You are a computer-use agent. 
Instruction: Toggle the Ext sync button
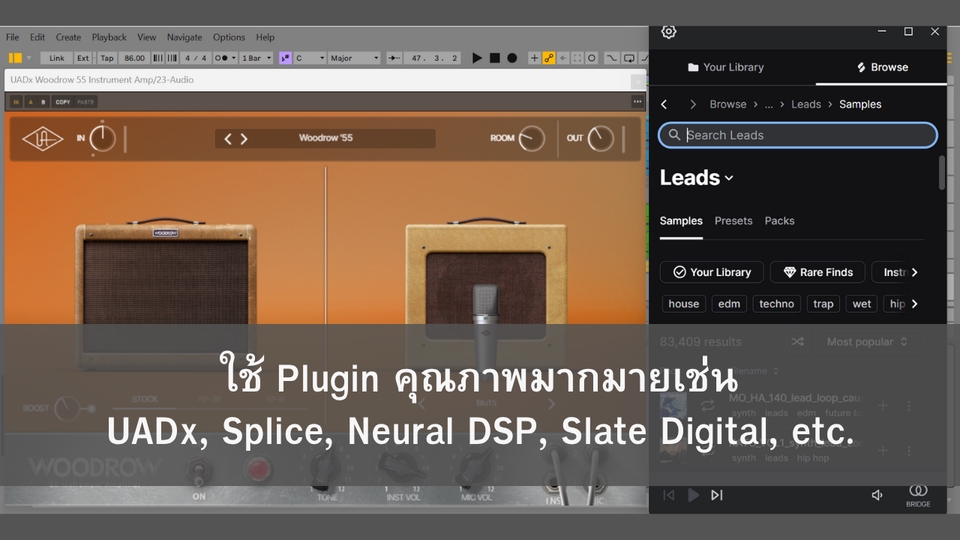83,58
